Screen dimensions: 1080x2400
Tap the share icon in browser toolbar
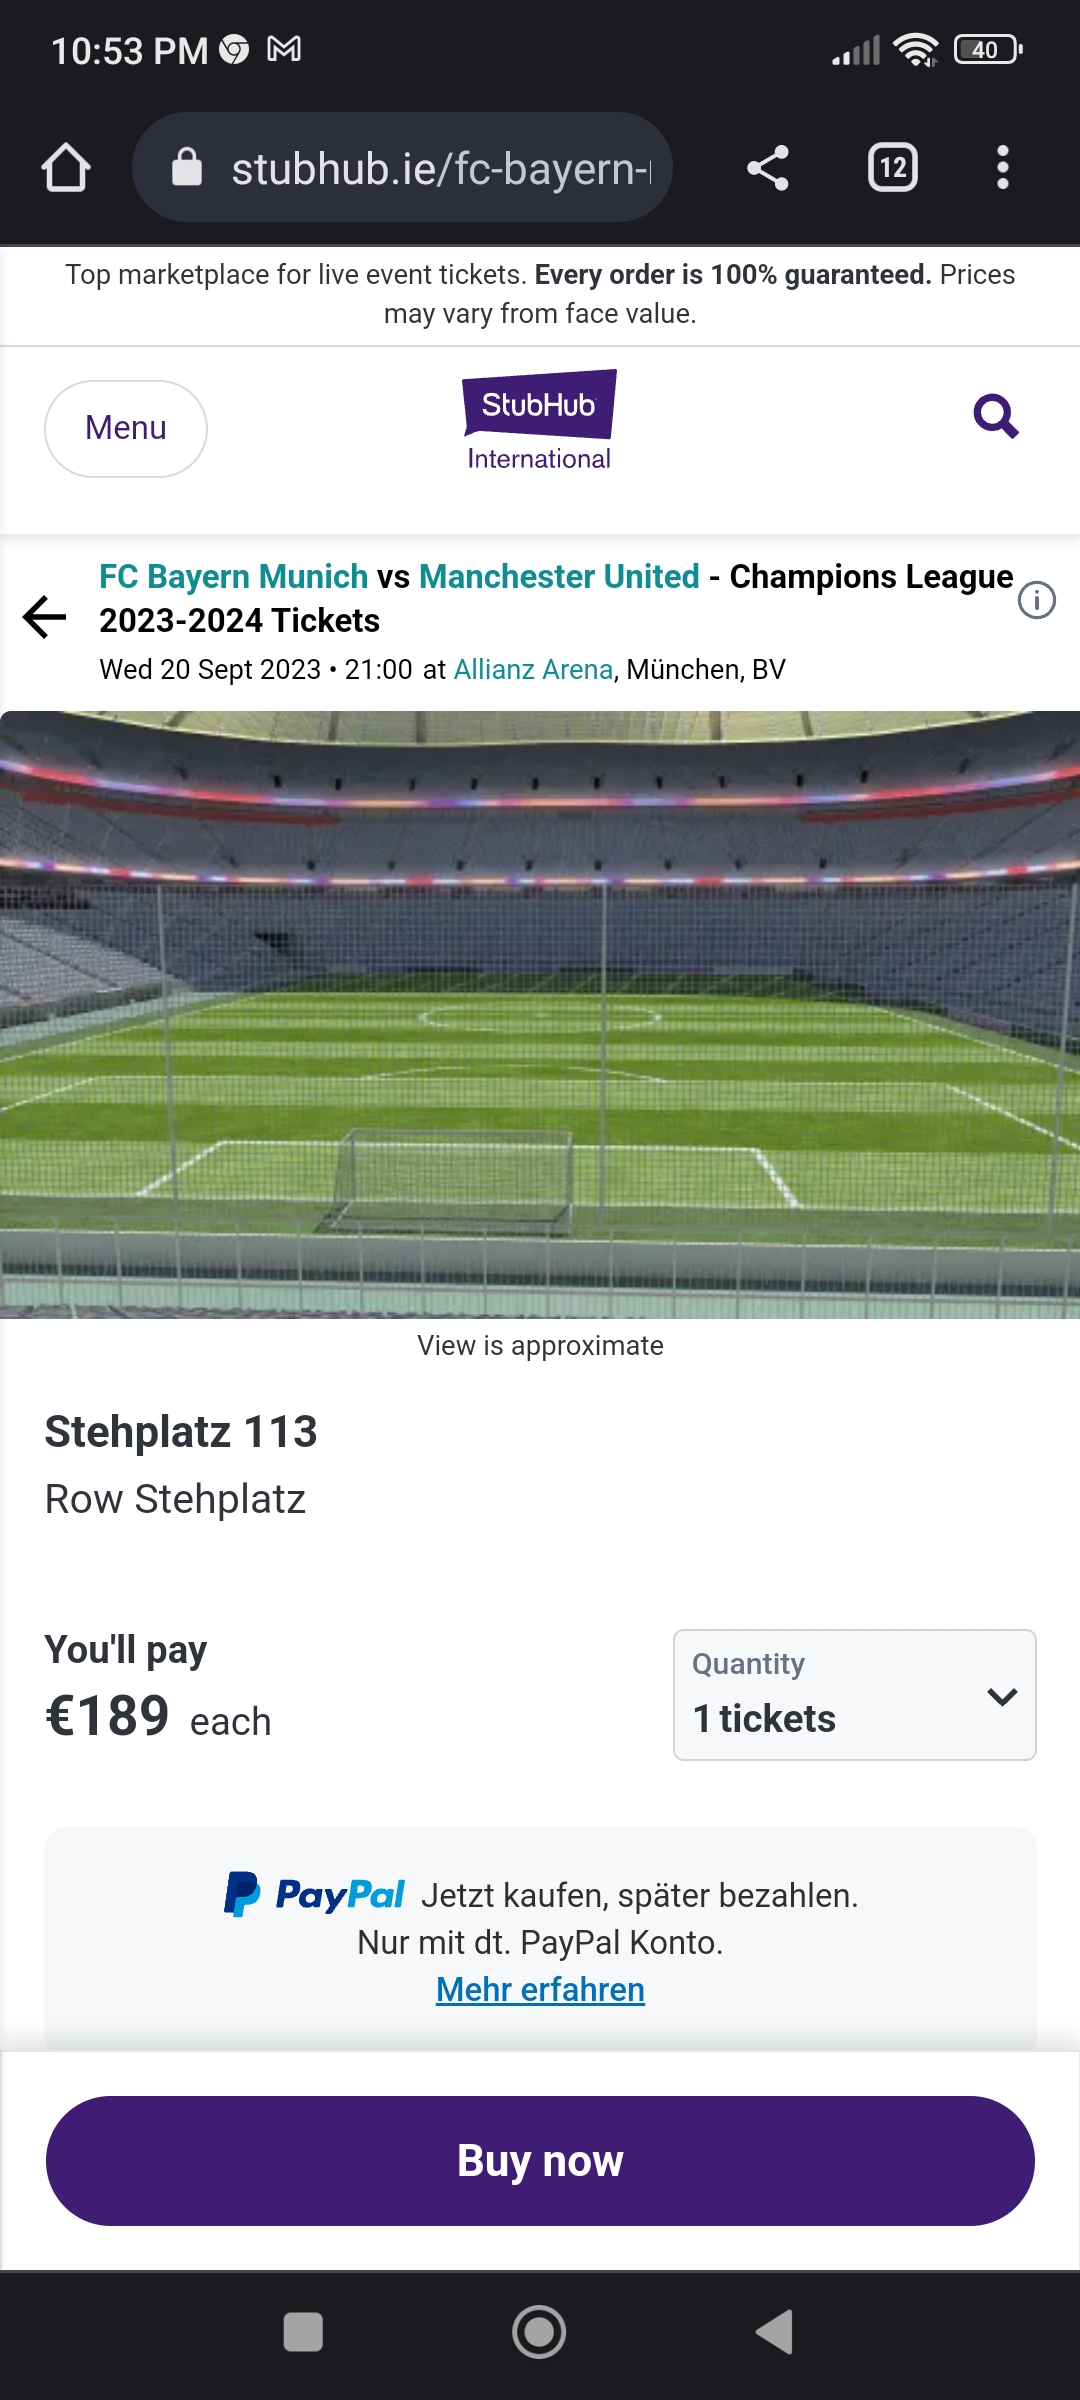click(768, 167)
